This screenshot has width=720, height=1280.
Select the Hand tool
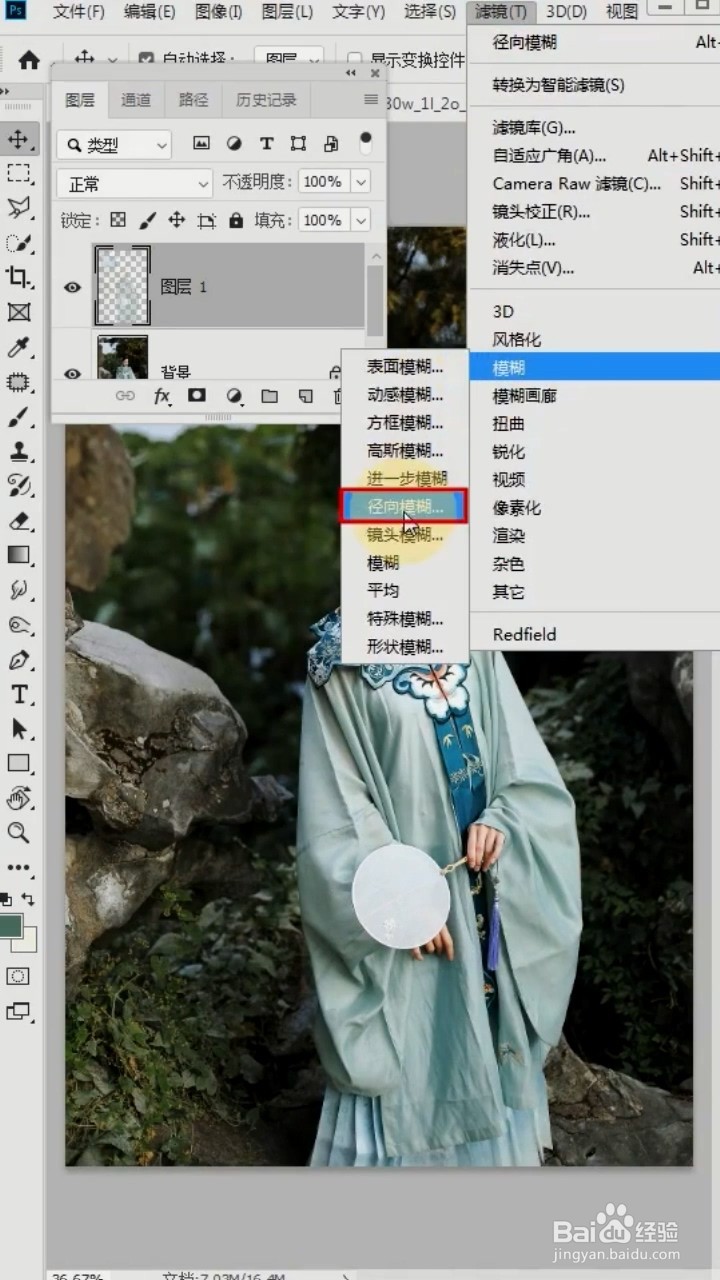pos(19,798)
